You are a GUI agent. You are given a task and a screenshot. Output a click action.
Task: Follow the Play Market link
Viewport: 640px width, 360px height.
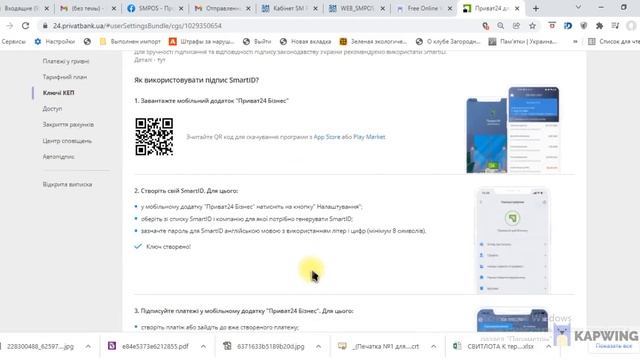point(369,137)
